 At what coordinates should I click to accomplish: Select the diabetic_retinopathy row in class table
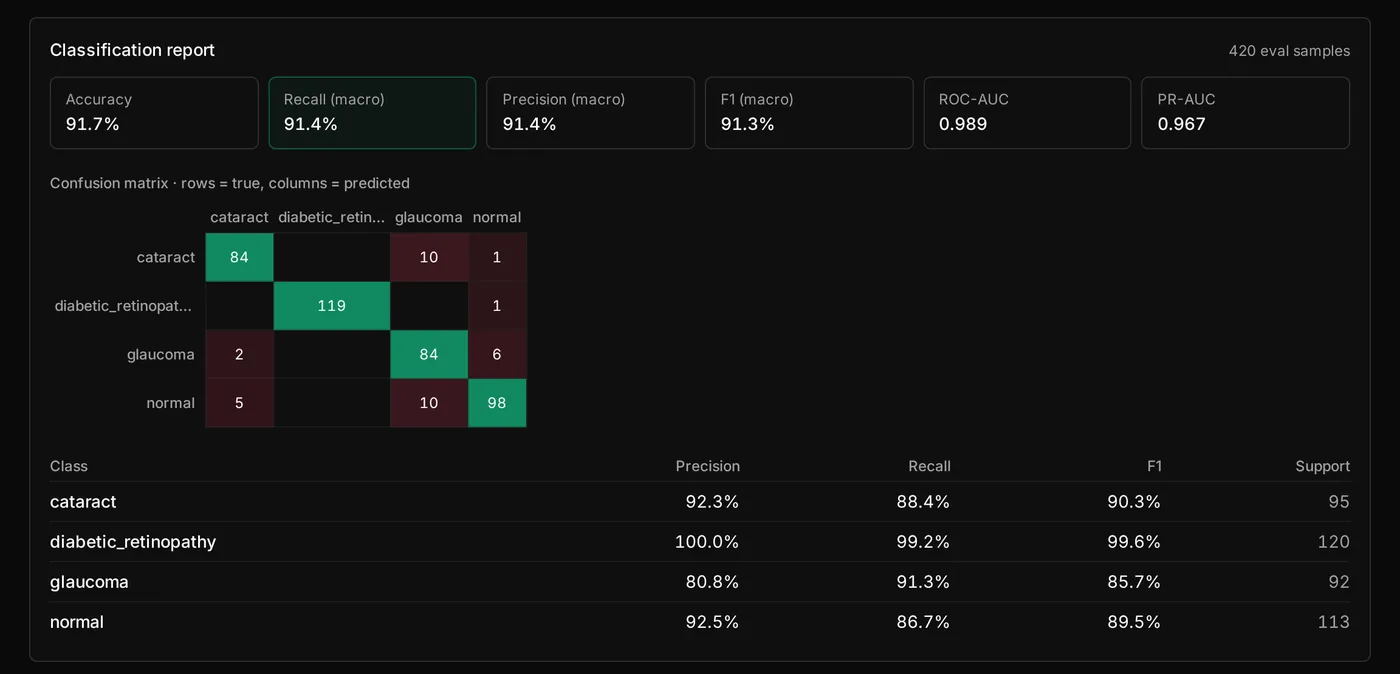700,542
